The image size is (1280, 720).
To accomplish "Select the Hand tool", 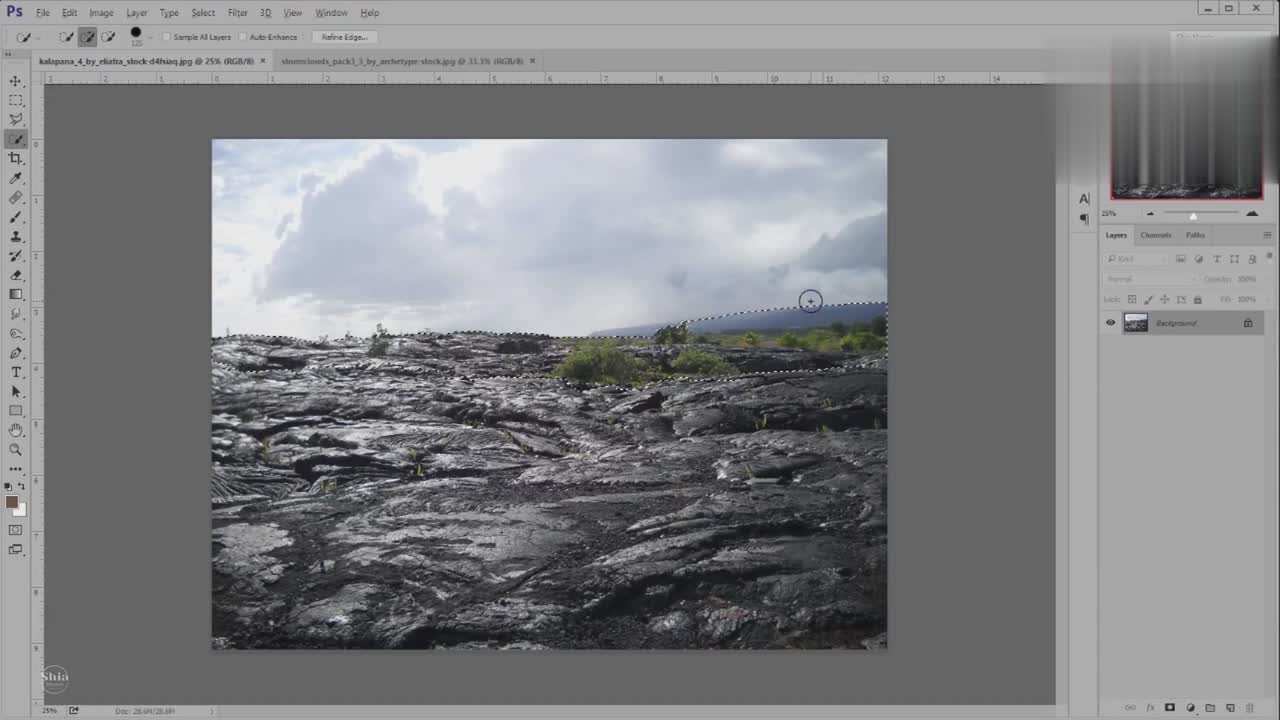I will coord(15,430).
